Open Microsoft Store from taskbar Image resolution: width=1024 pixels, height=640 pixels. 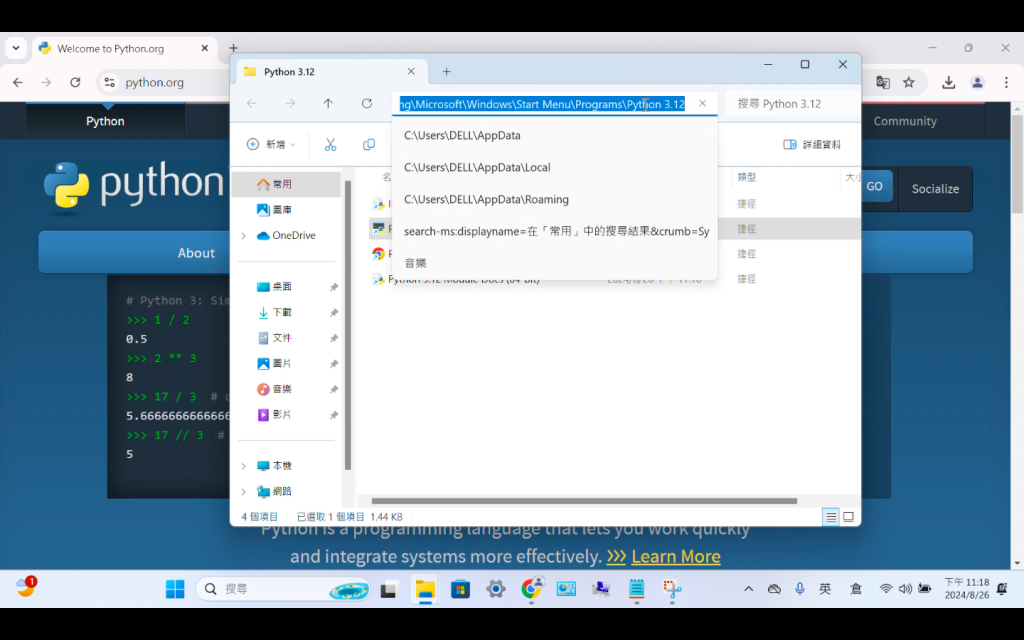[460, 589]
